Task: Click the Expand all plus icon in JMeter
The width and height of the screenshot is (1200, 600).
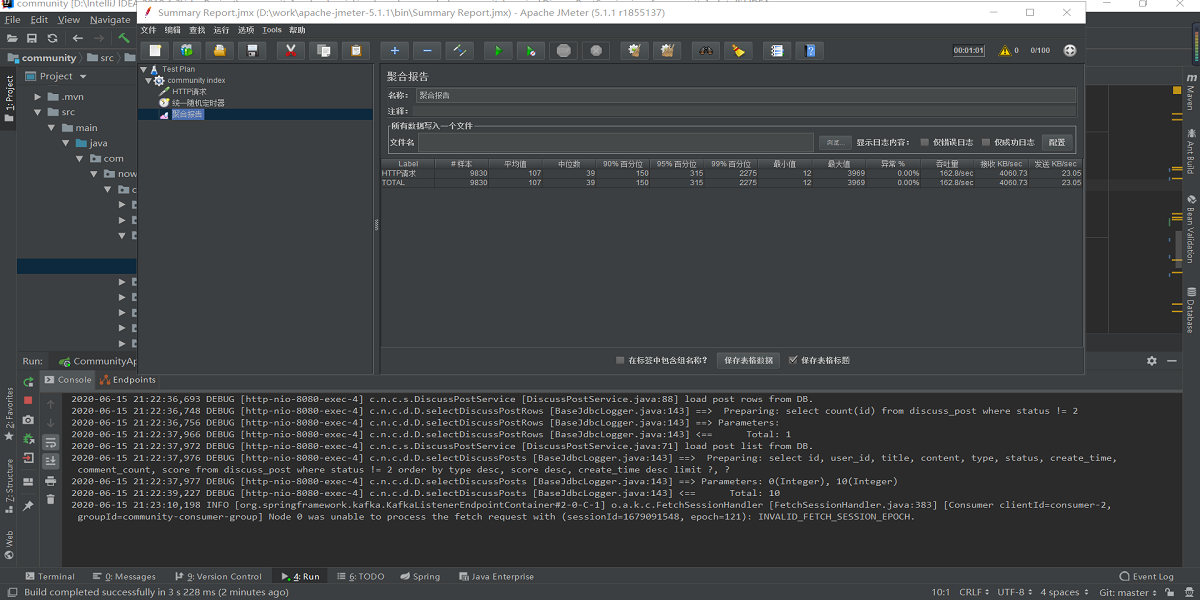Action: [395, 50]
